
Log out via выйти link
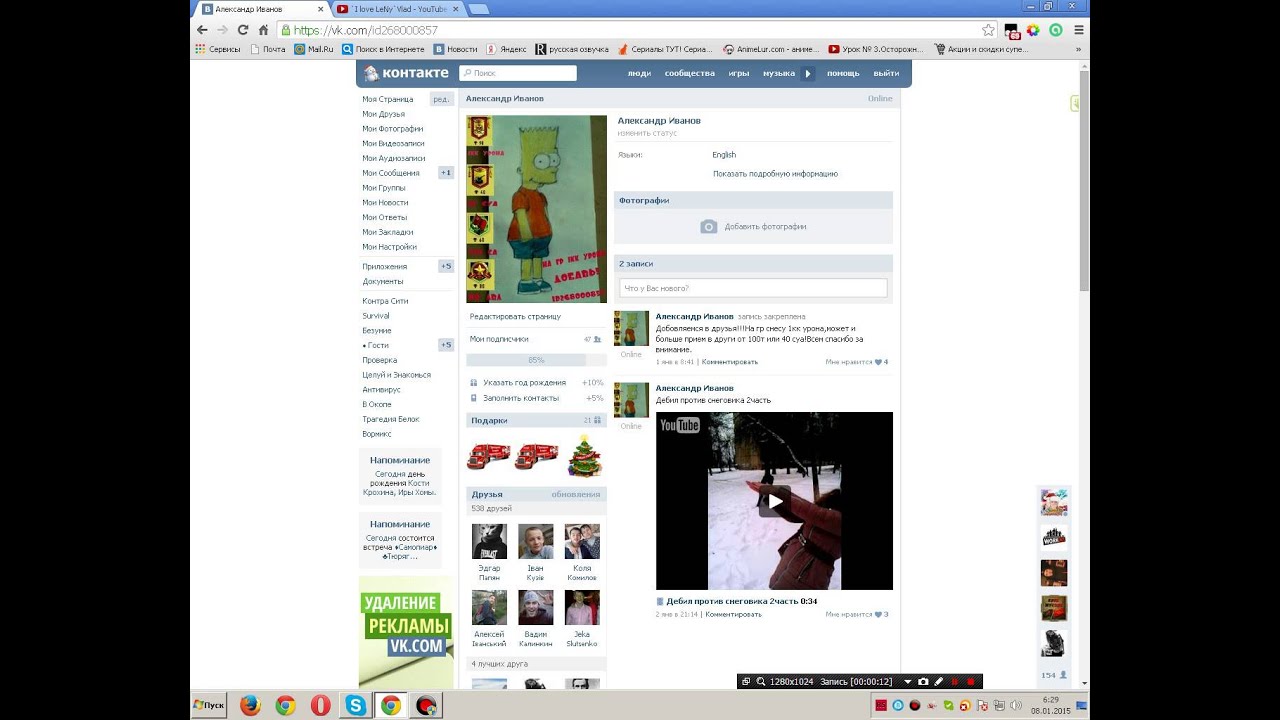click(x=886, y=73)
